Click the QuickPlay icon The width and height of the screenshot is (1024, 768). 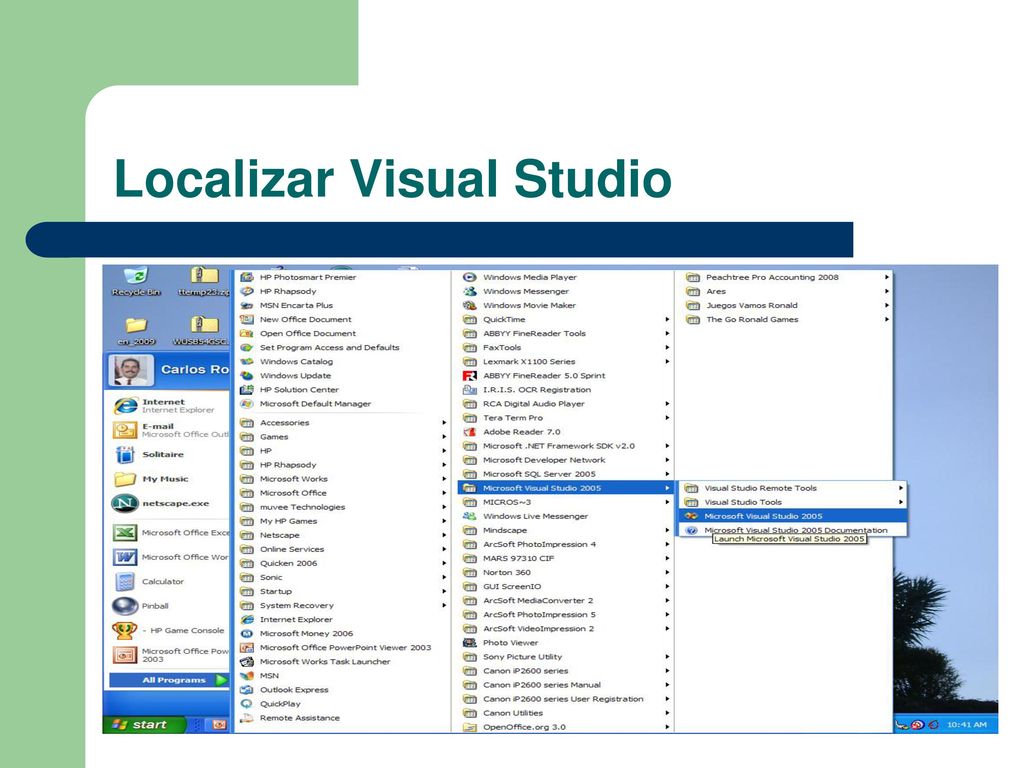247,704
